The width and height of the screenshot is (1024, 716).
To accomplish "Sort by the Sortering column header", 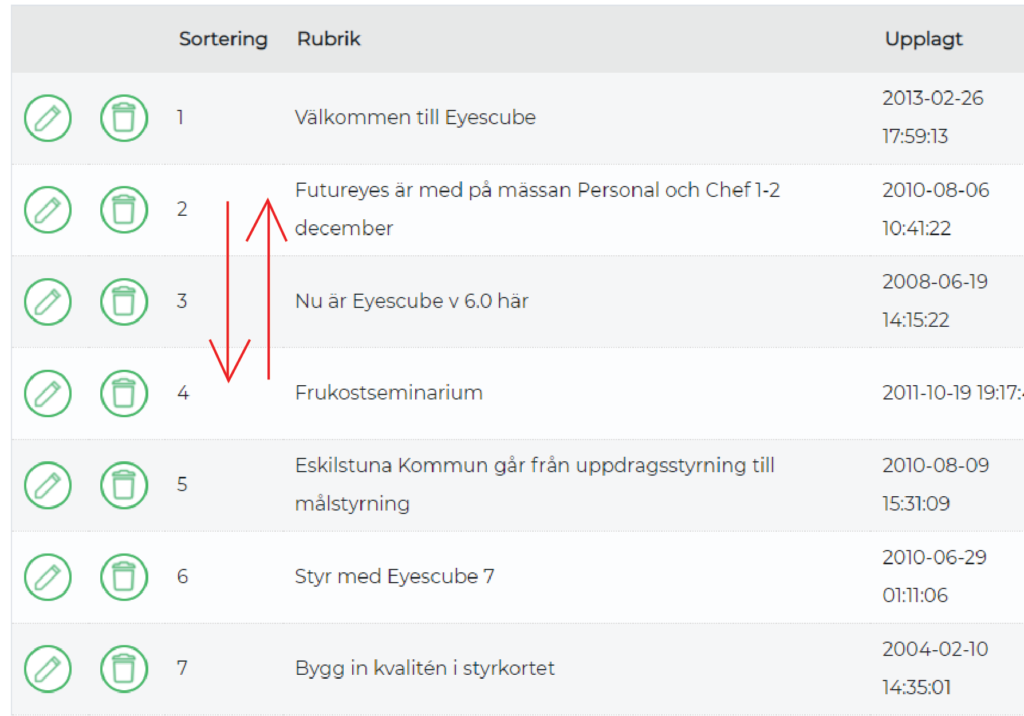I will 223,39.
